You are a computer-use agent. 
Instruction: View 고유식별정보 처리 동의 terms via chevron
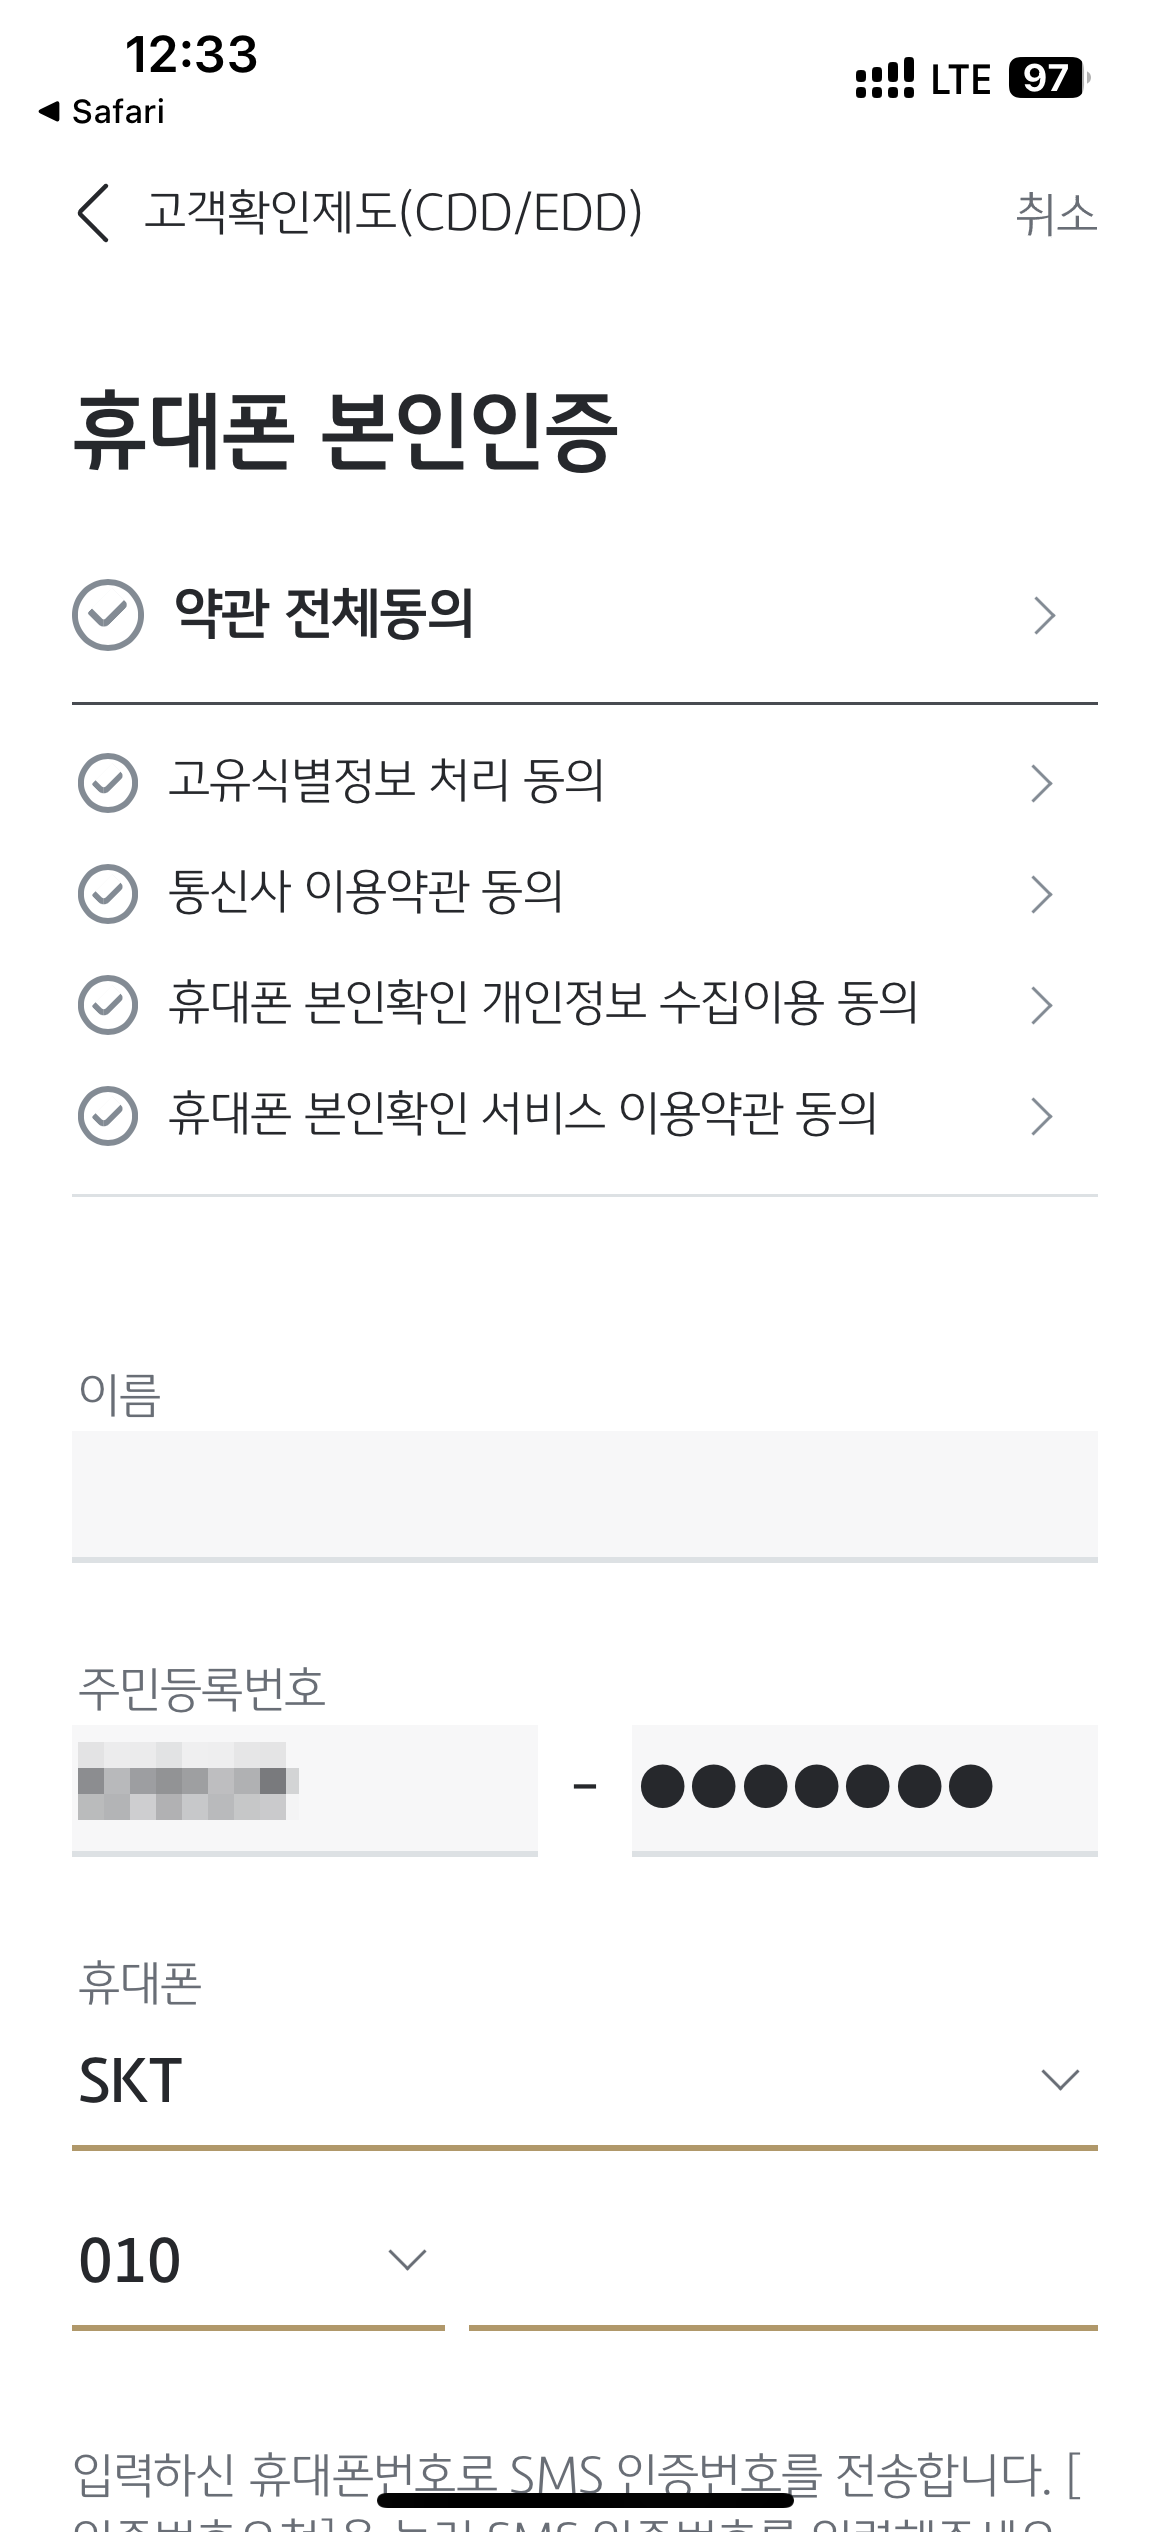coord(1042,783)
